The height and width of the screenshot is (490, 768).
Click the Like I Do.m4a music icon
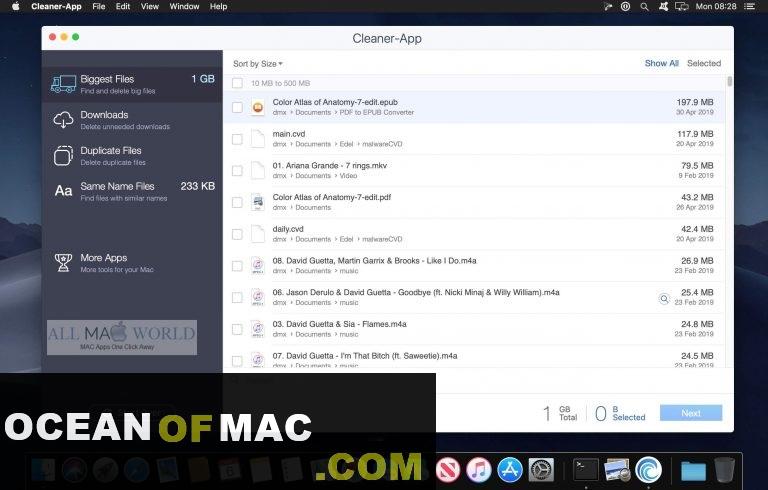click(258, 266)
